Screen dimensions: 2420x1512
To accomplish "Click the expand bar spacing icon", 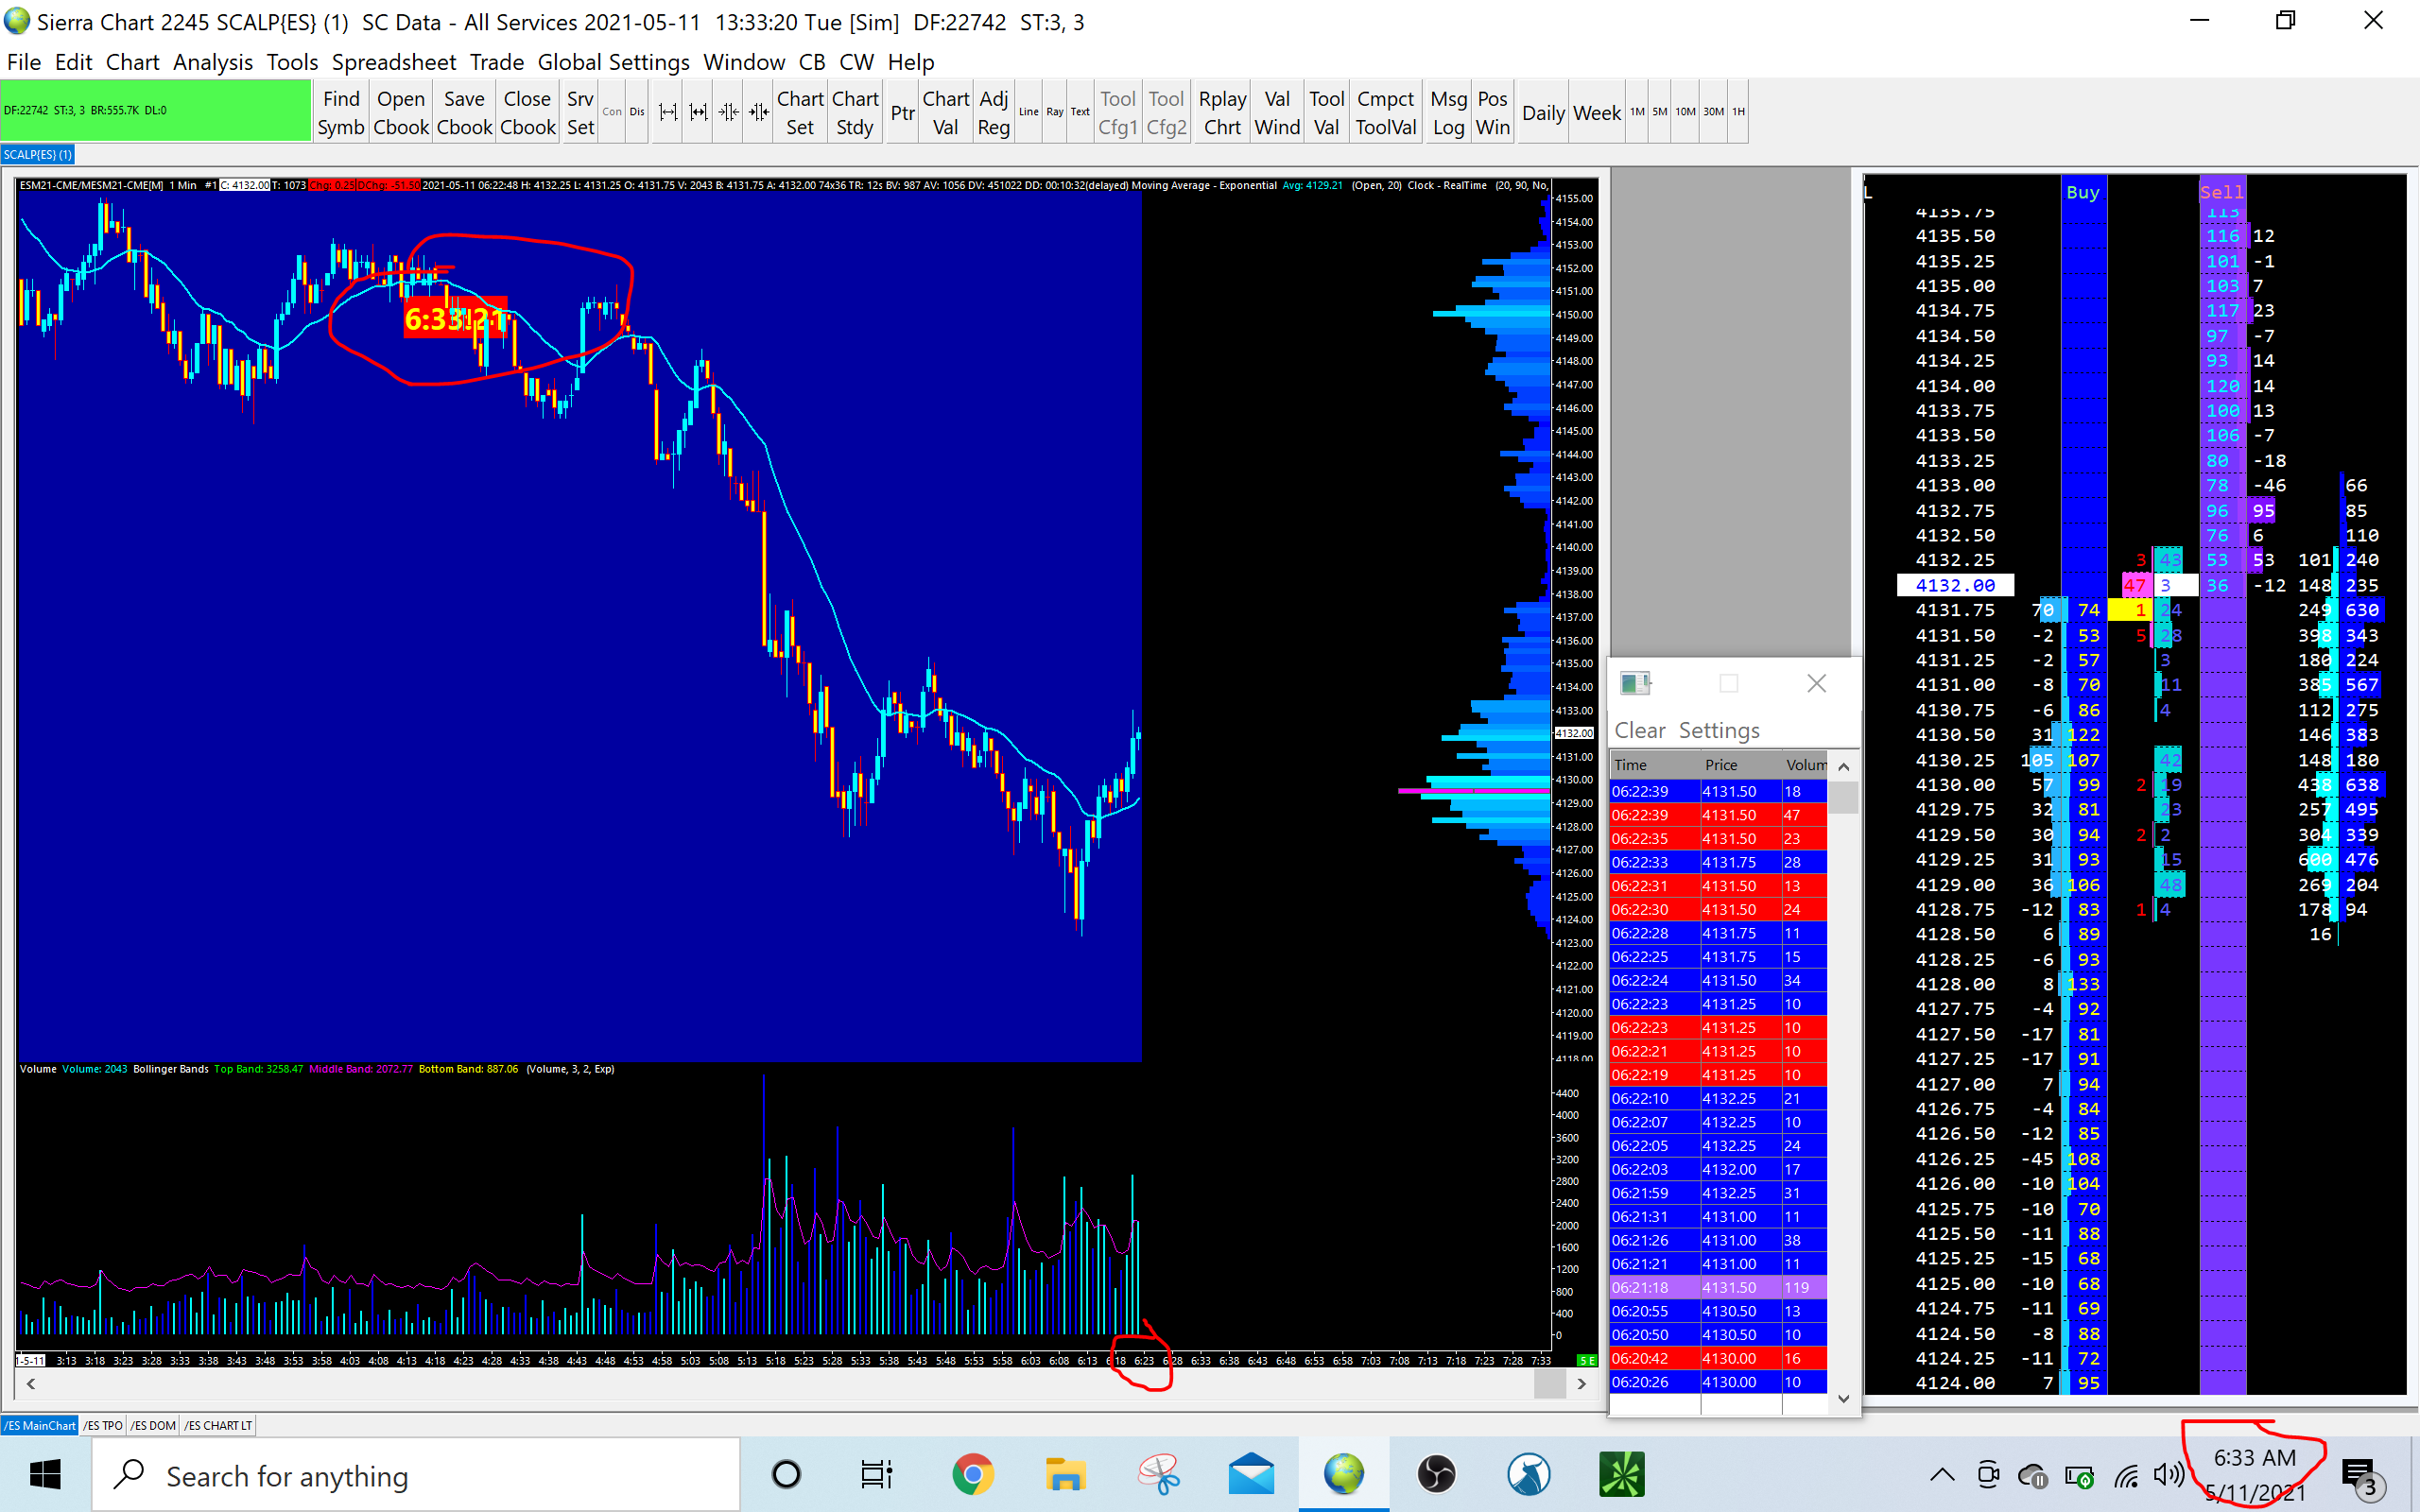I will pos(668,112).
